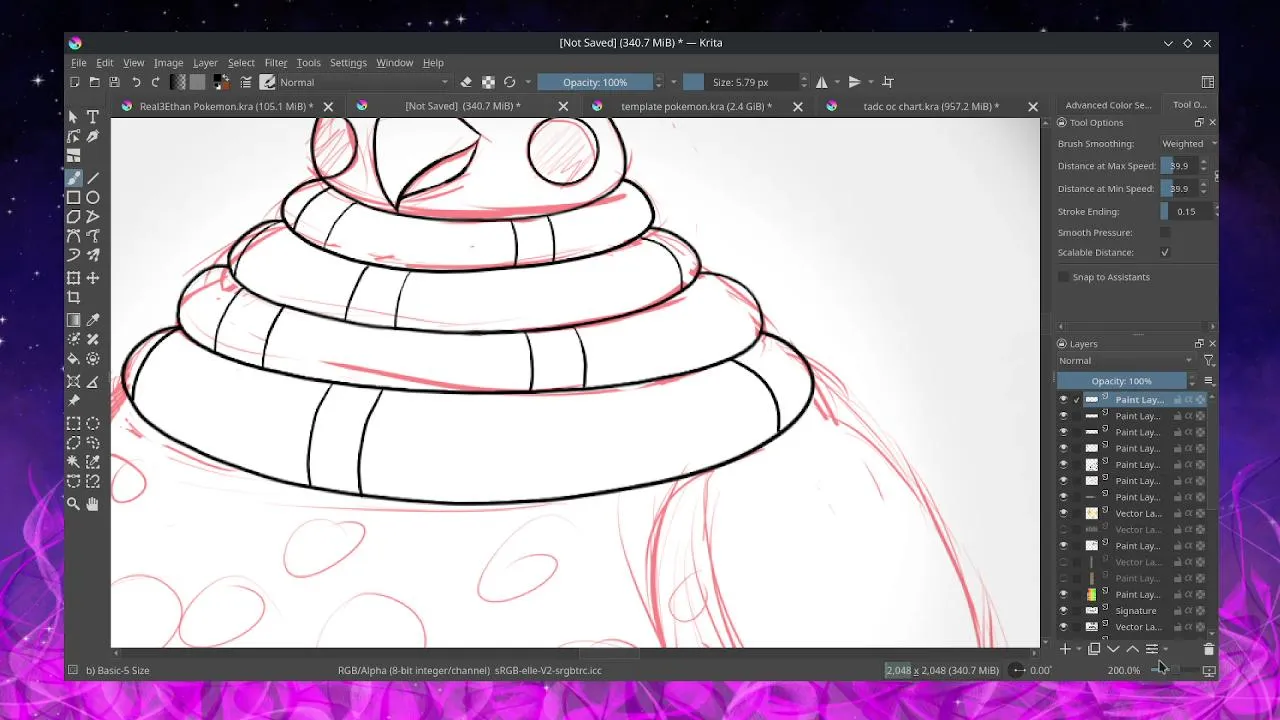Toggle visibility of the selected top Paint Layer

pos(1063,400)
